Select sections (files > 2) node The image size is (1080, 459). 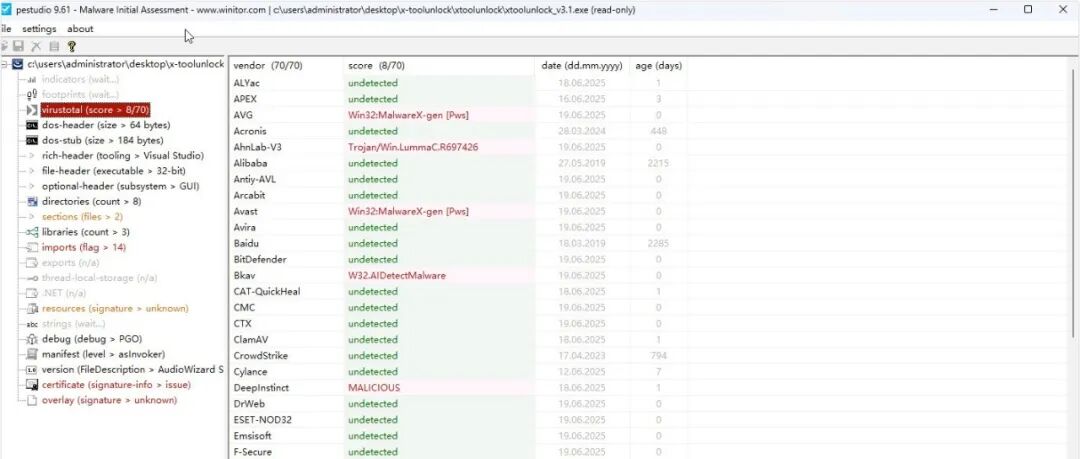point(82,217)
